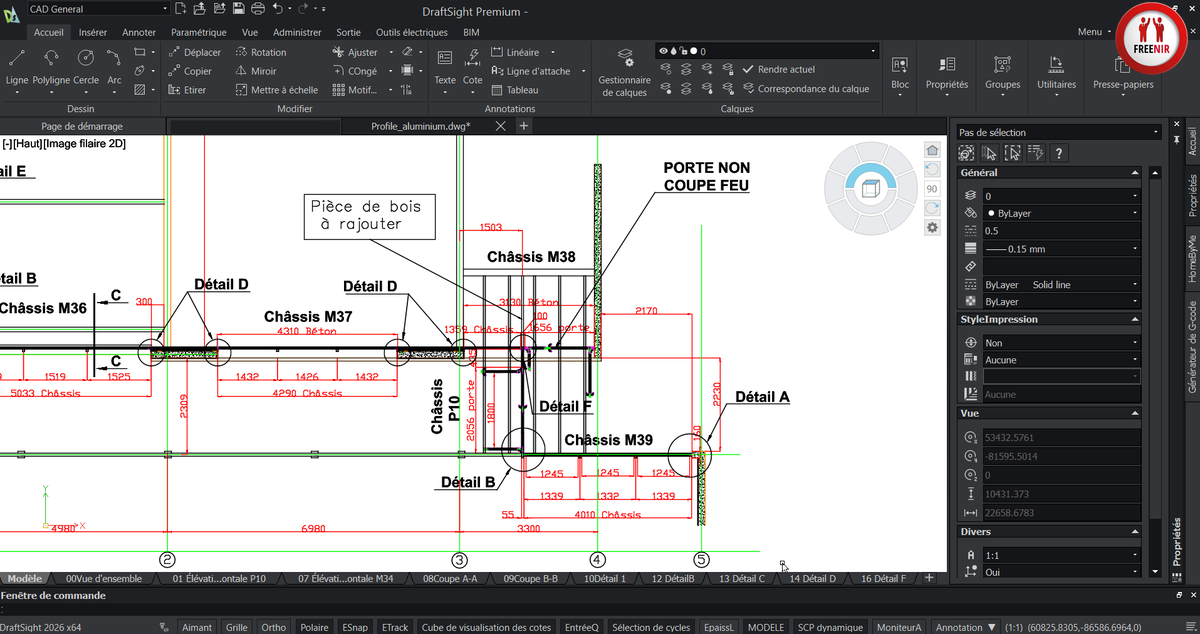Toggle EpaissL line weight display

pos(718,627)
